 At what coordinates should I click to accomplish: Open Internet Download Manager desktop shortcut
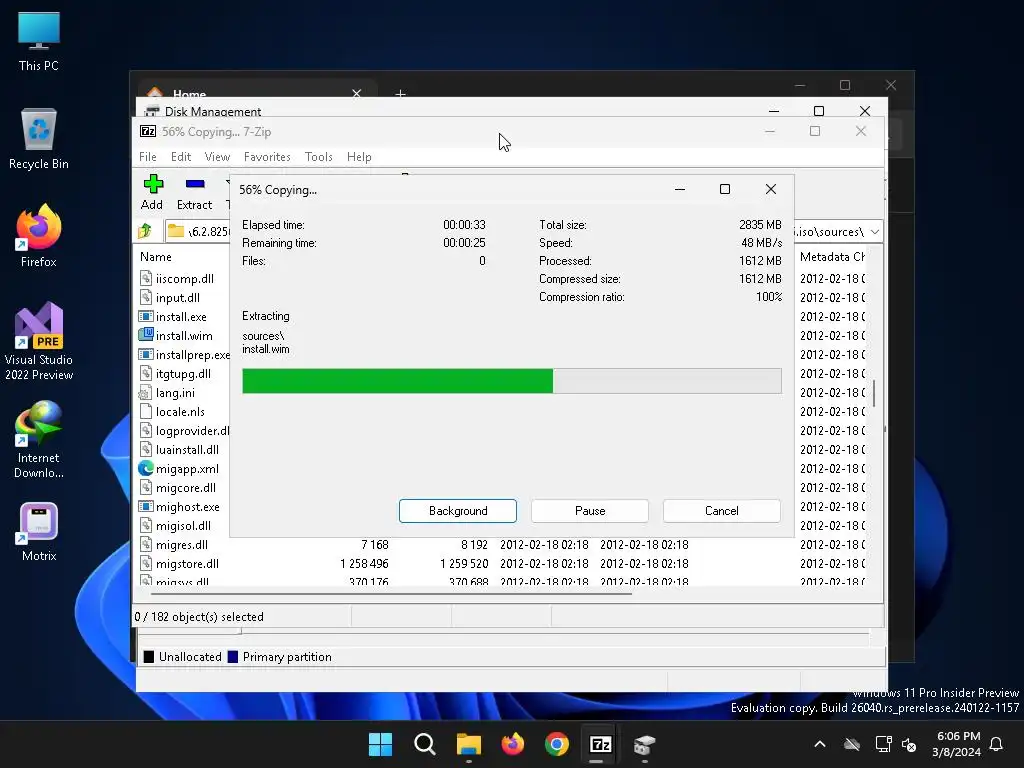[x=39, y=440]
